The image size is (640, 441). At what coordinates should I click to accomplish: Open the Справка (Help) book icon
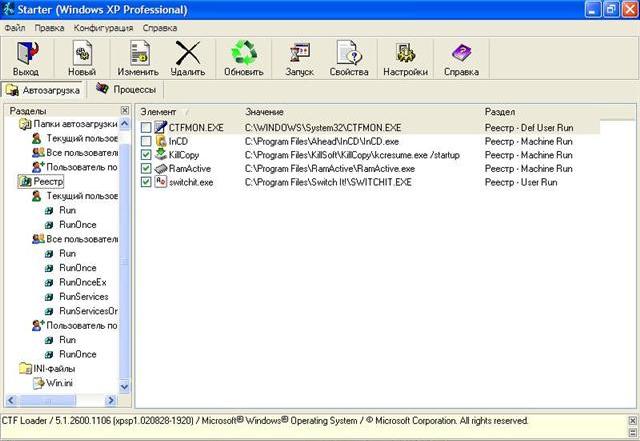pyautogui.click(x=461, y=58)
